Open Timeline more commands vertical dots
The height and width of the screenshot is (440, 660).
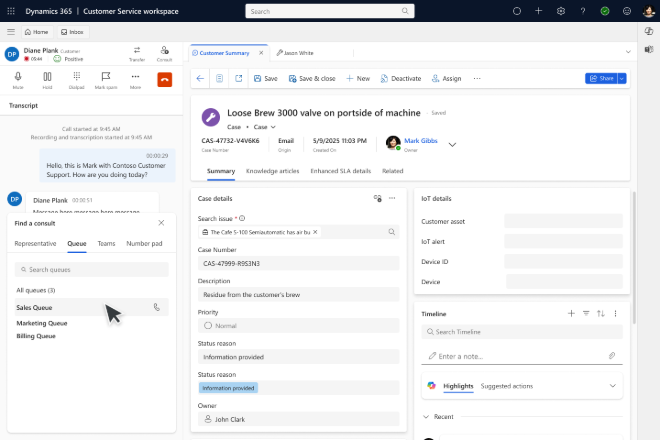pos(615,314)
